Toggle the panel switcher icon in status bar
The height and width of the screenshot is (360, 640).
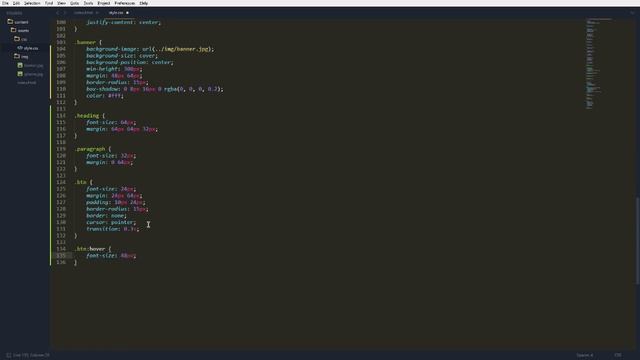tap(8, 356)
